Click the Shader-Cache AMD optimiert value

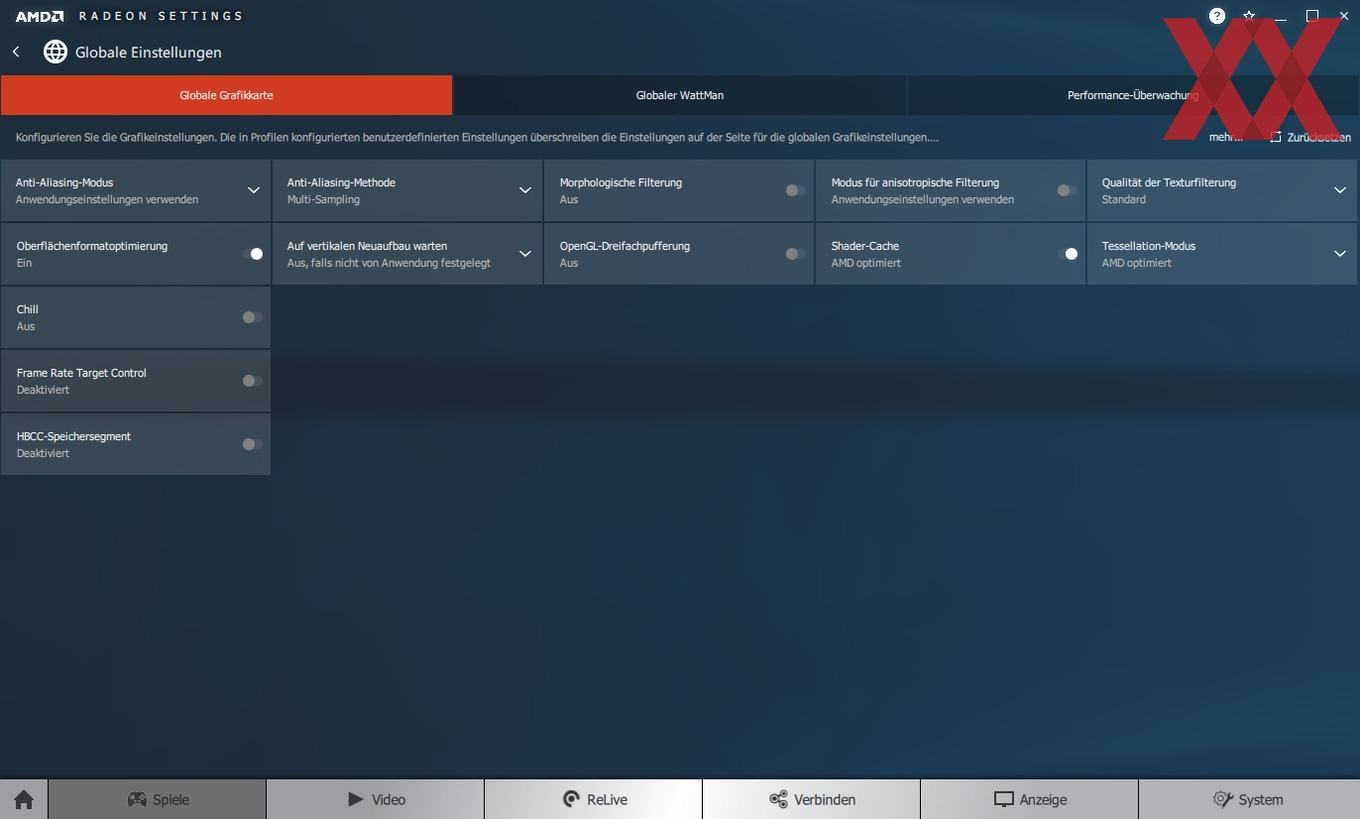866,263
